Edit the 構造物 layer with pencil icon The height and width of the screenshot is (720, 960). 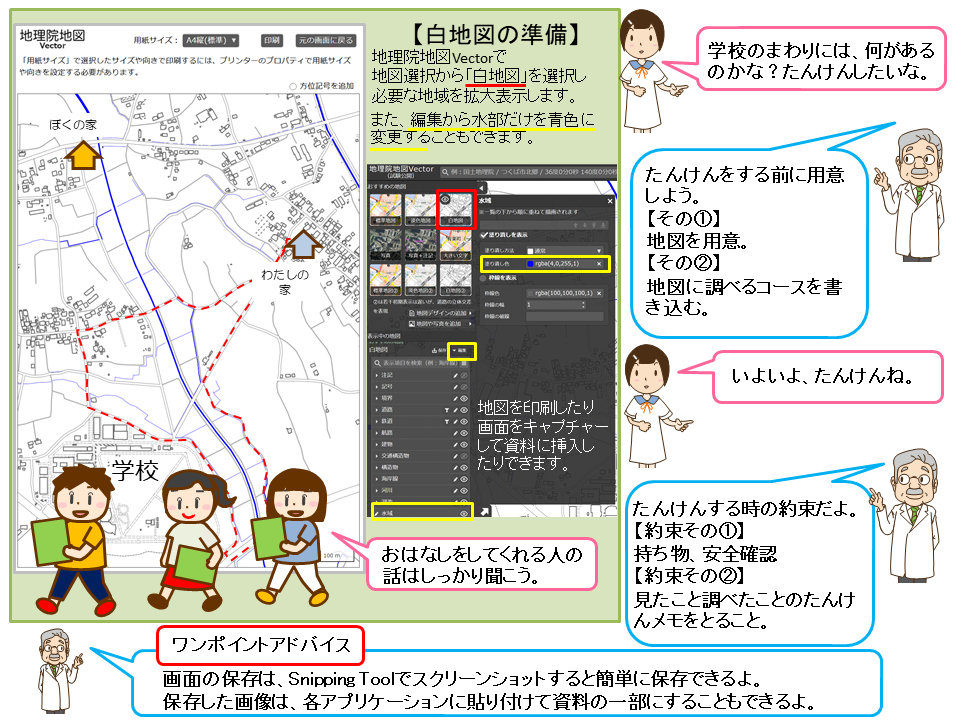pyautogui.click(x=456, y=468)
